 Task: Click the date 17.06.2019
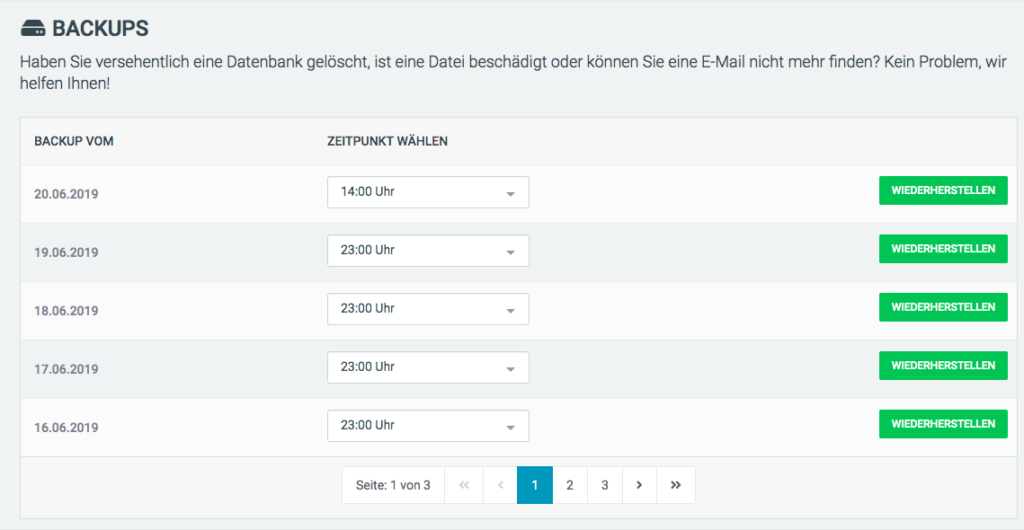(x=67, y=369)
